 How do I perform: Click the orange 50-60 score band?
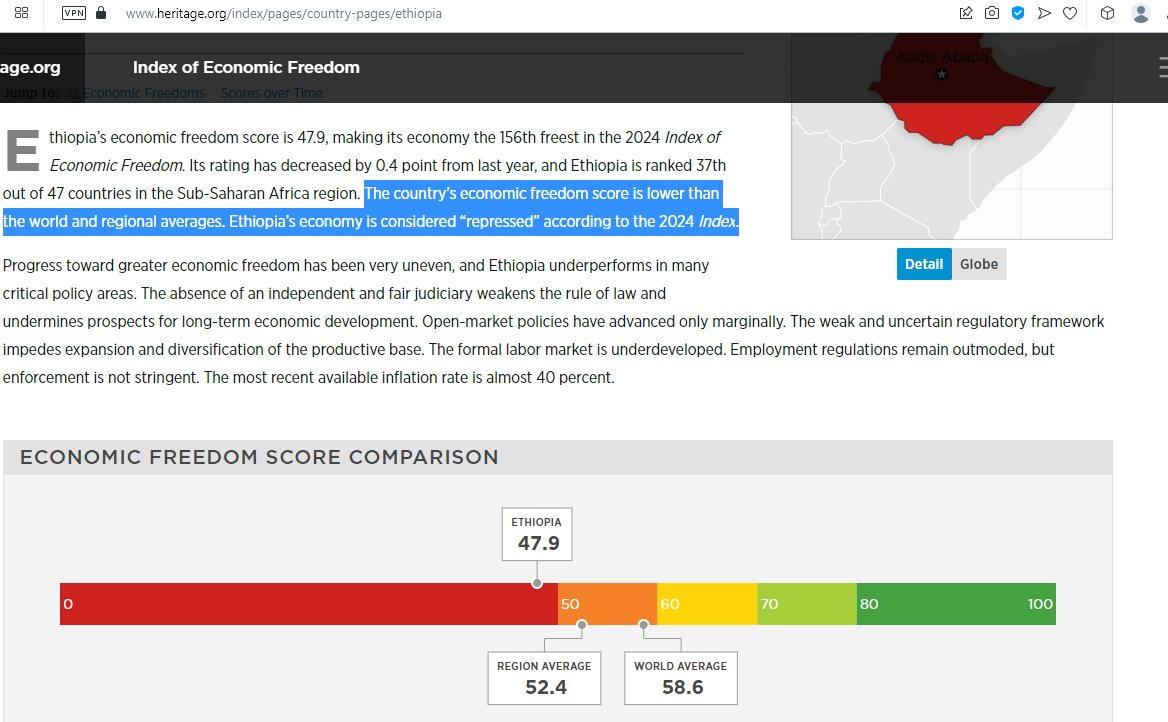tap(607, 604)
